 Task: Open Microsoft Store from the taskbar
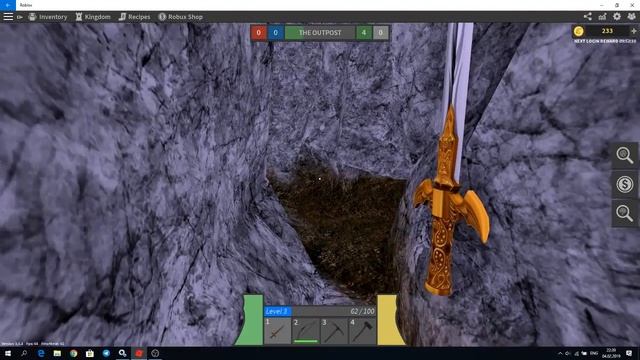(x=90, y=353)
